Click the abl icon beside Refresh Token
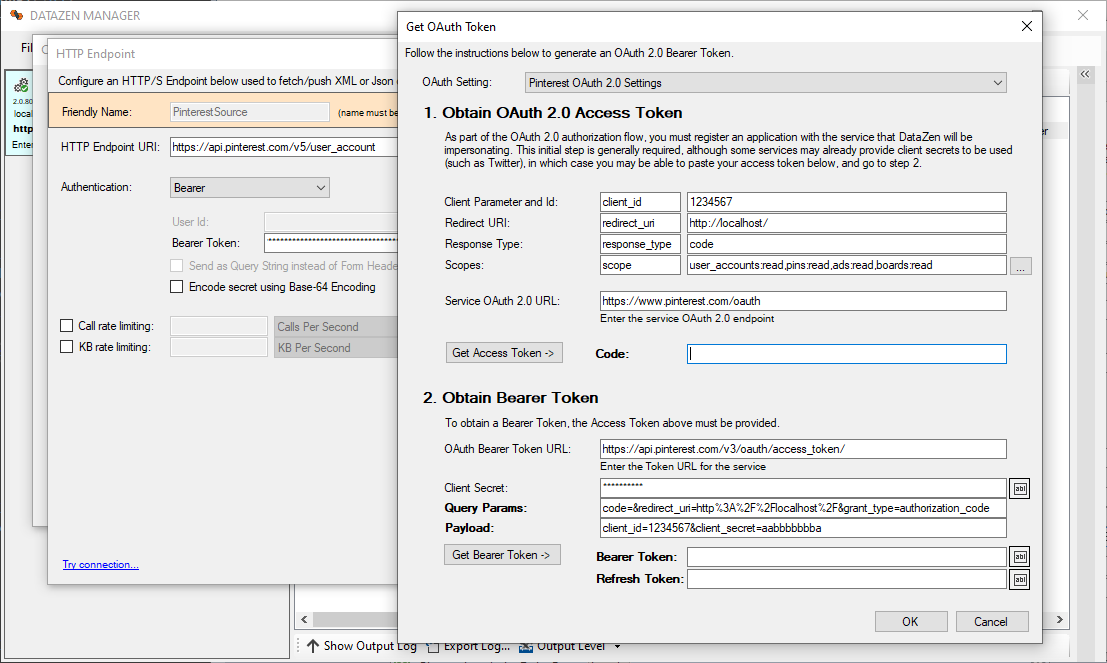This screenshot has height=663, width=1107. (x=1019, y=580)
